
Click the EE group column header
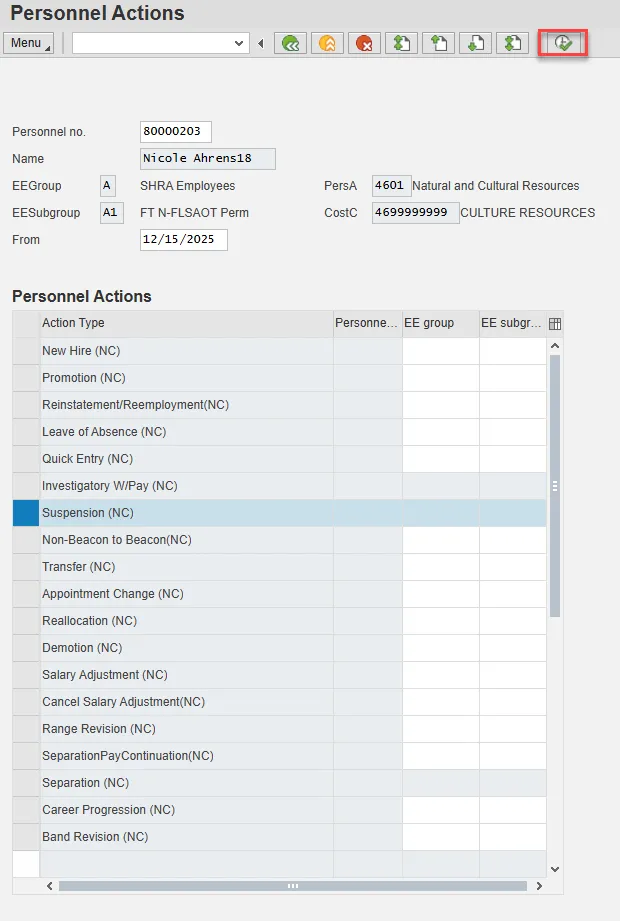point(440,323)
